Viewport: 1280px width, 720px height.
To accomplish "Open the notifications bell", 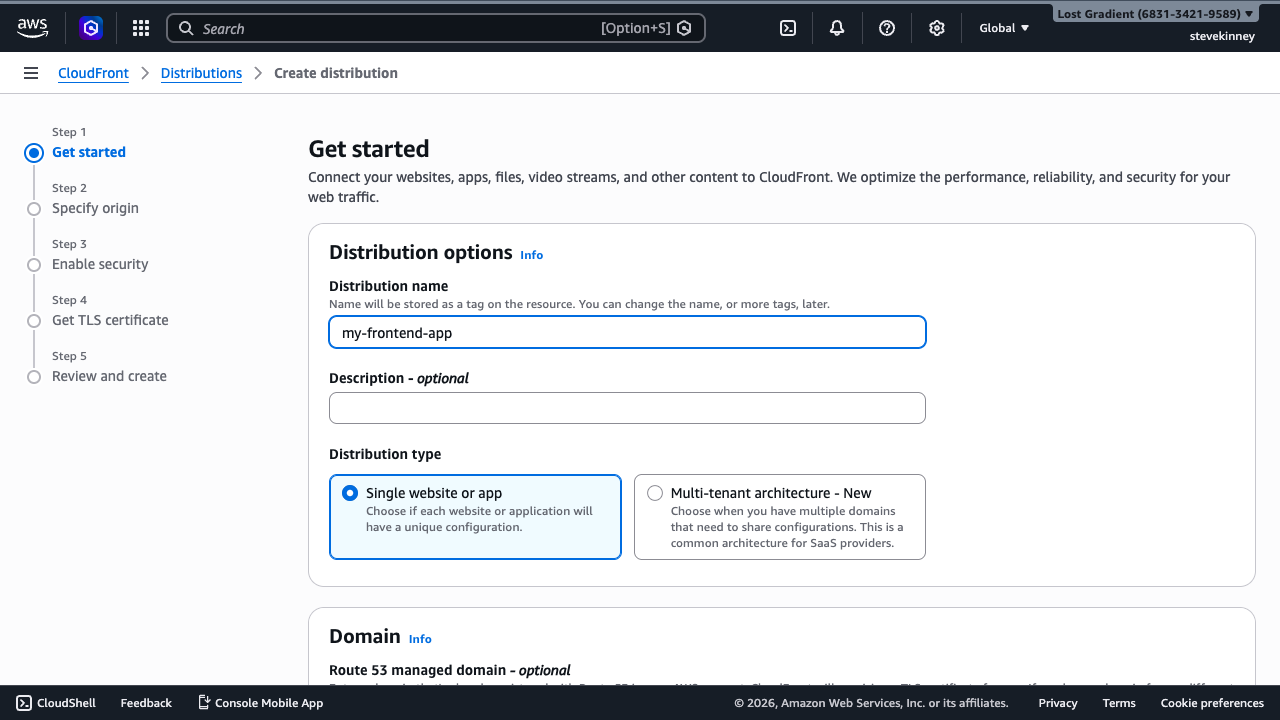I will 837,28.
